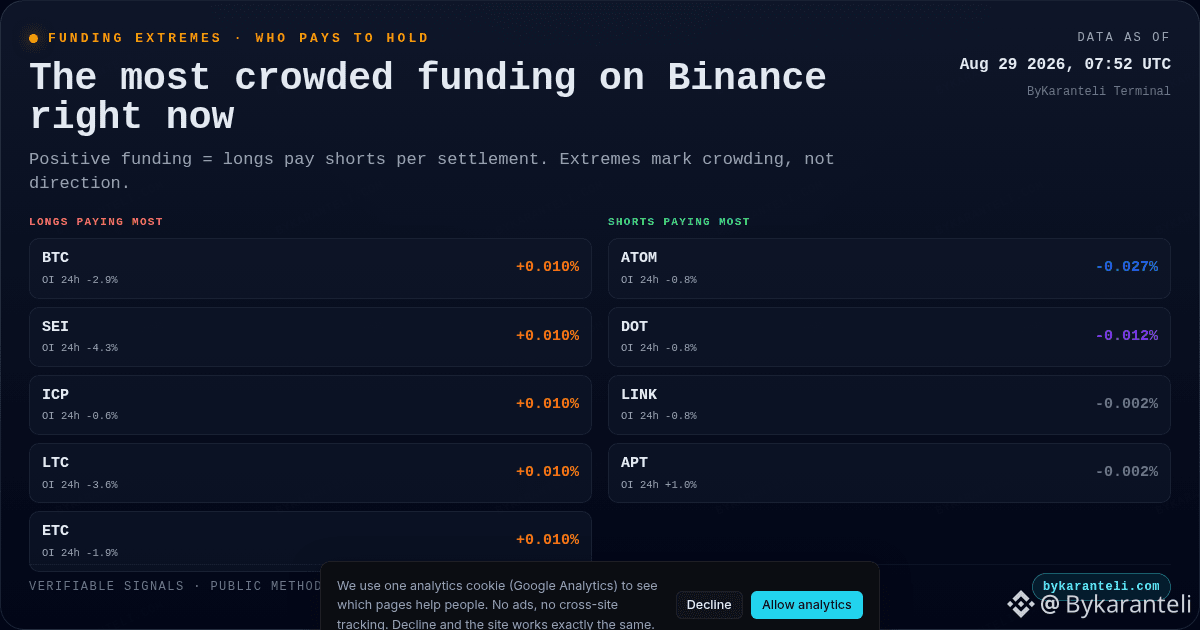
Task: Click DOT's -0.012% funding rate
Action: point(1126,336)
